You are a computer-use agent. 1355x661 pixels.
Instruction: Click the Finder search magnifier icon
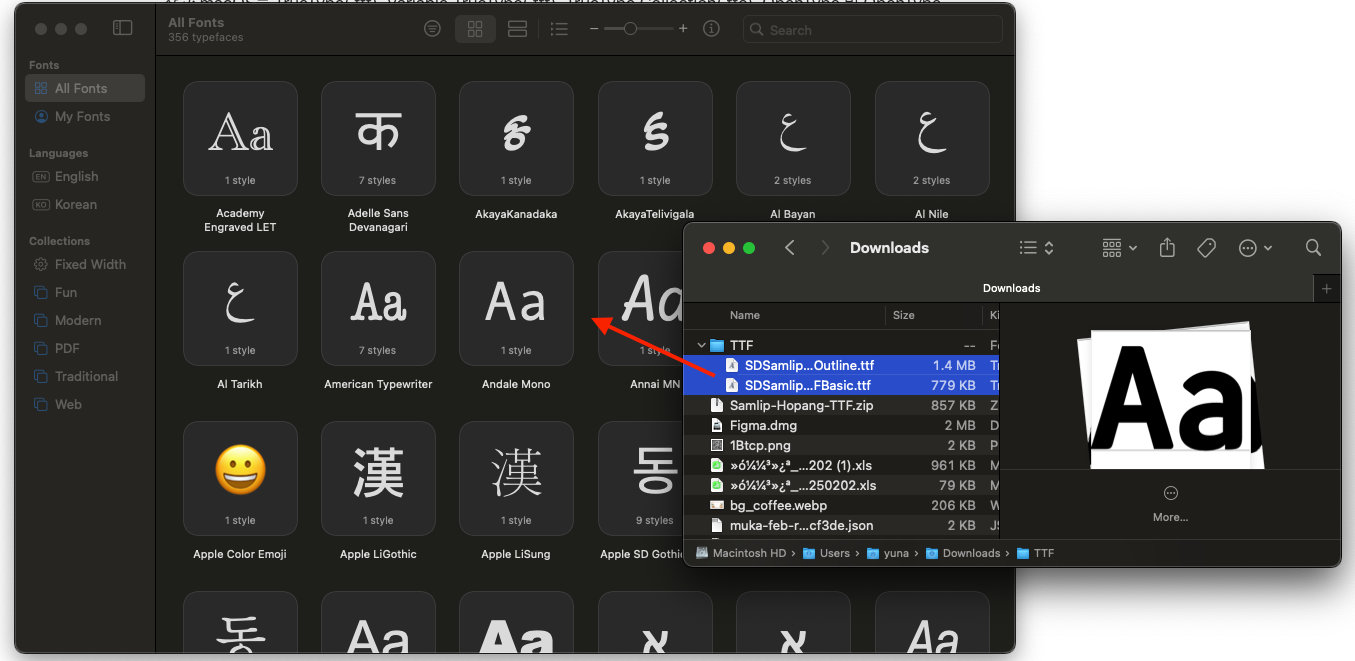tap(1314, 248)
